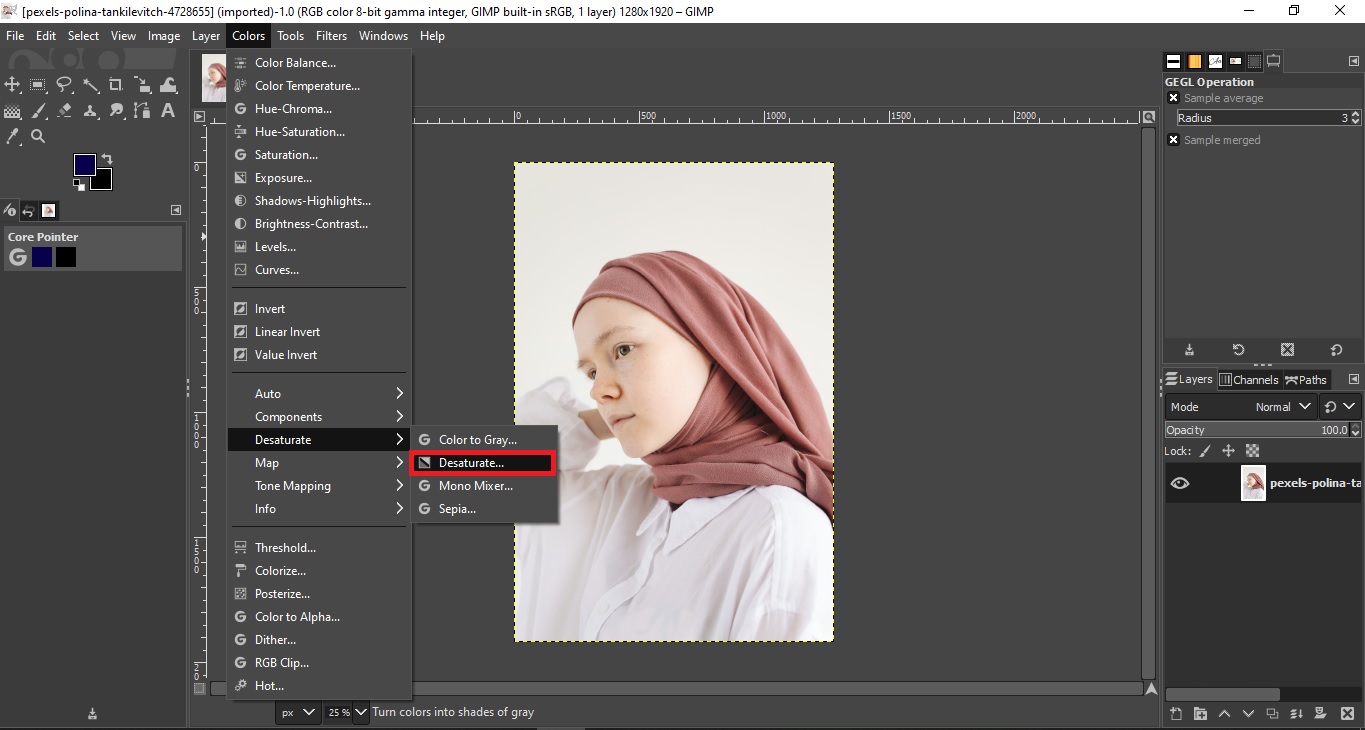This screenshot has width=1365, height=730.
Task: Create a new layer
Action: (x=1175, y=715)
